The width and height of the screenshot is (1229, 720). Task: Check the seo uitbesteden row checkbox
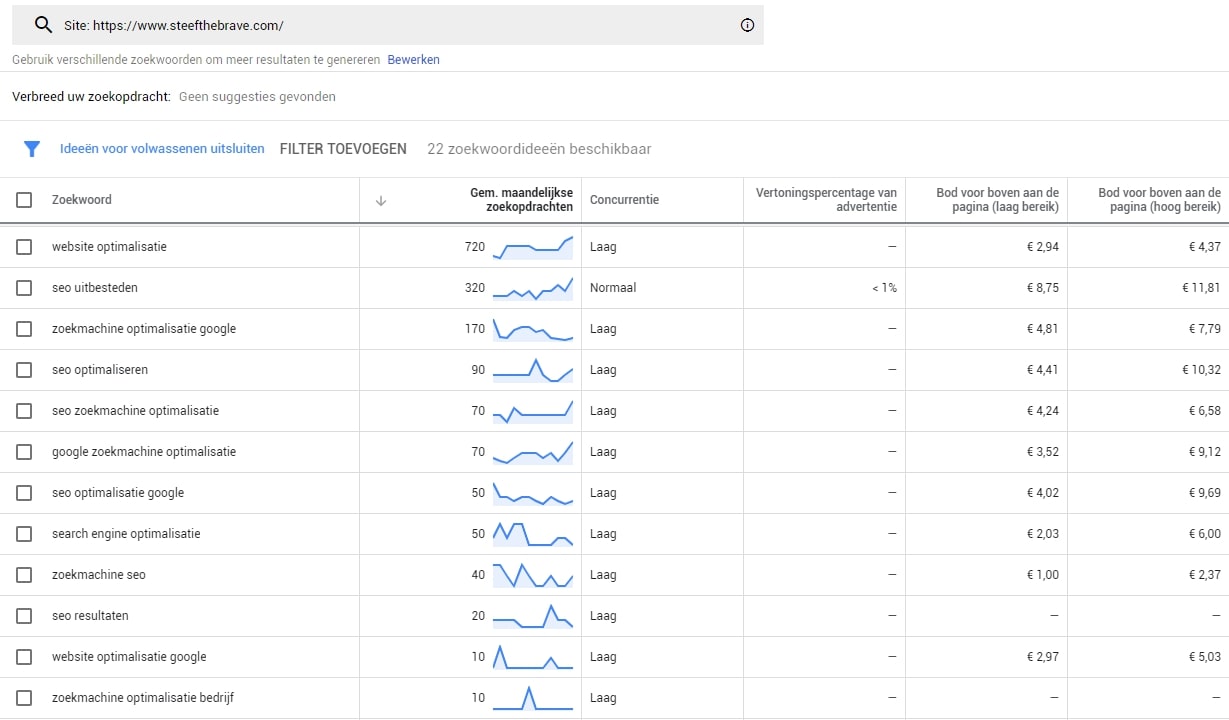click(x=24, y=288)
